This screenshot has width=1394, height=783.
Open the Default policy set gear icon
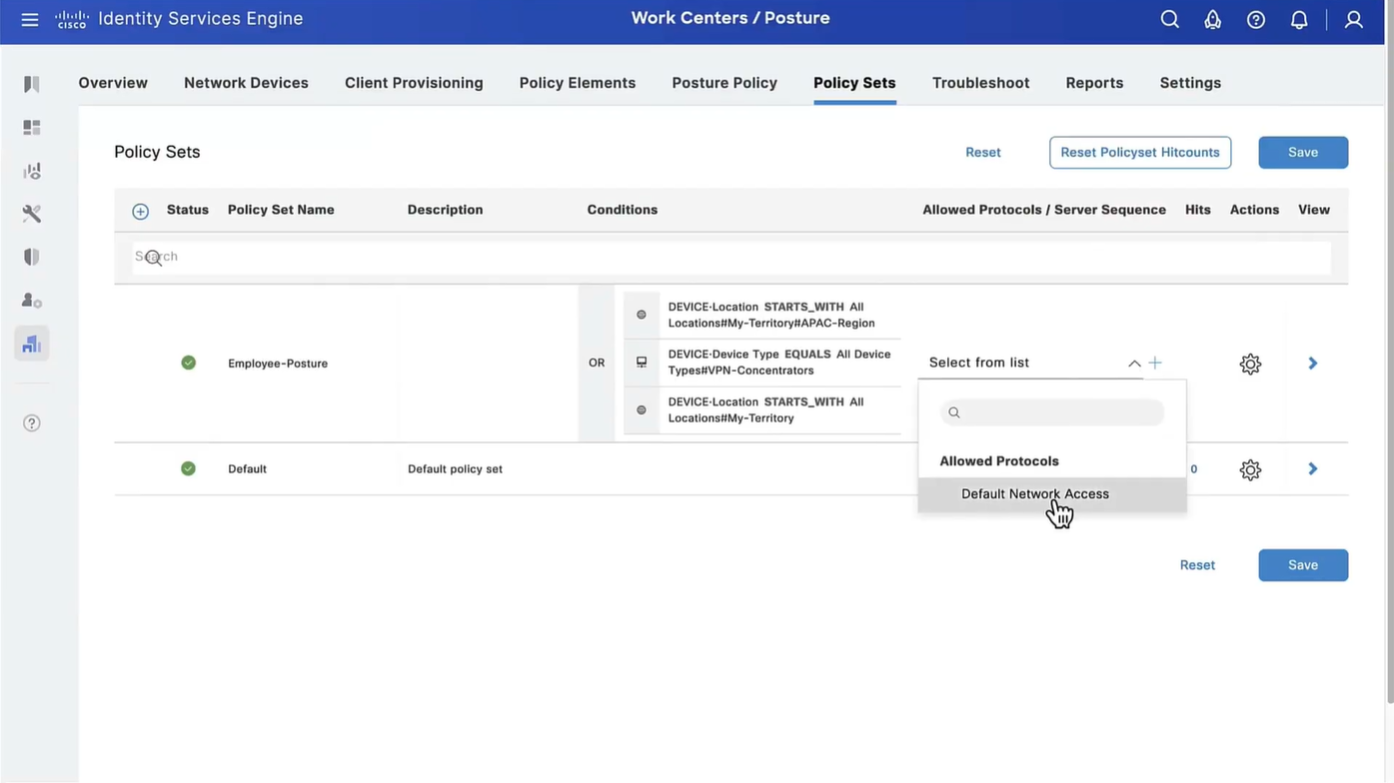pos(1250,470)
